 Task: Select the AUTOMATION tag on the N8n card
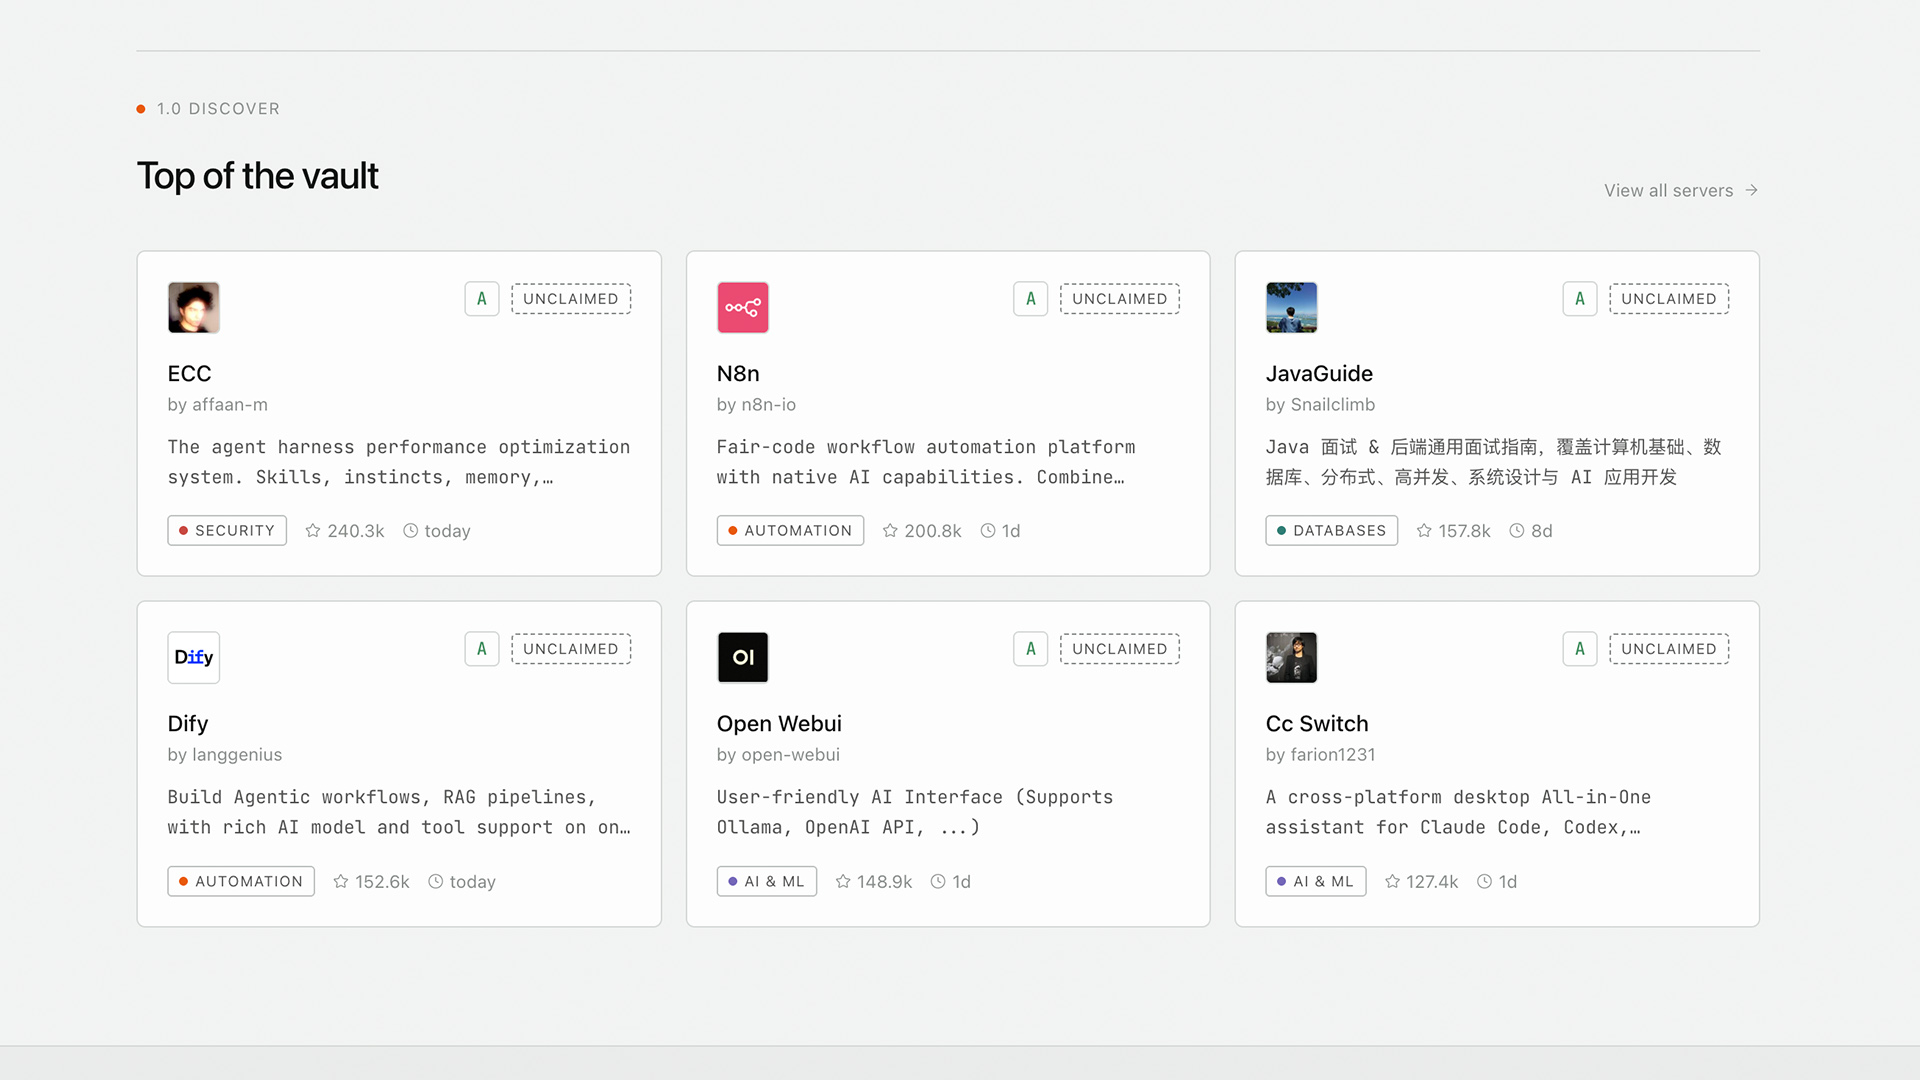[790, 531]
